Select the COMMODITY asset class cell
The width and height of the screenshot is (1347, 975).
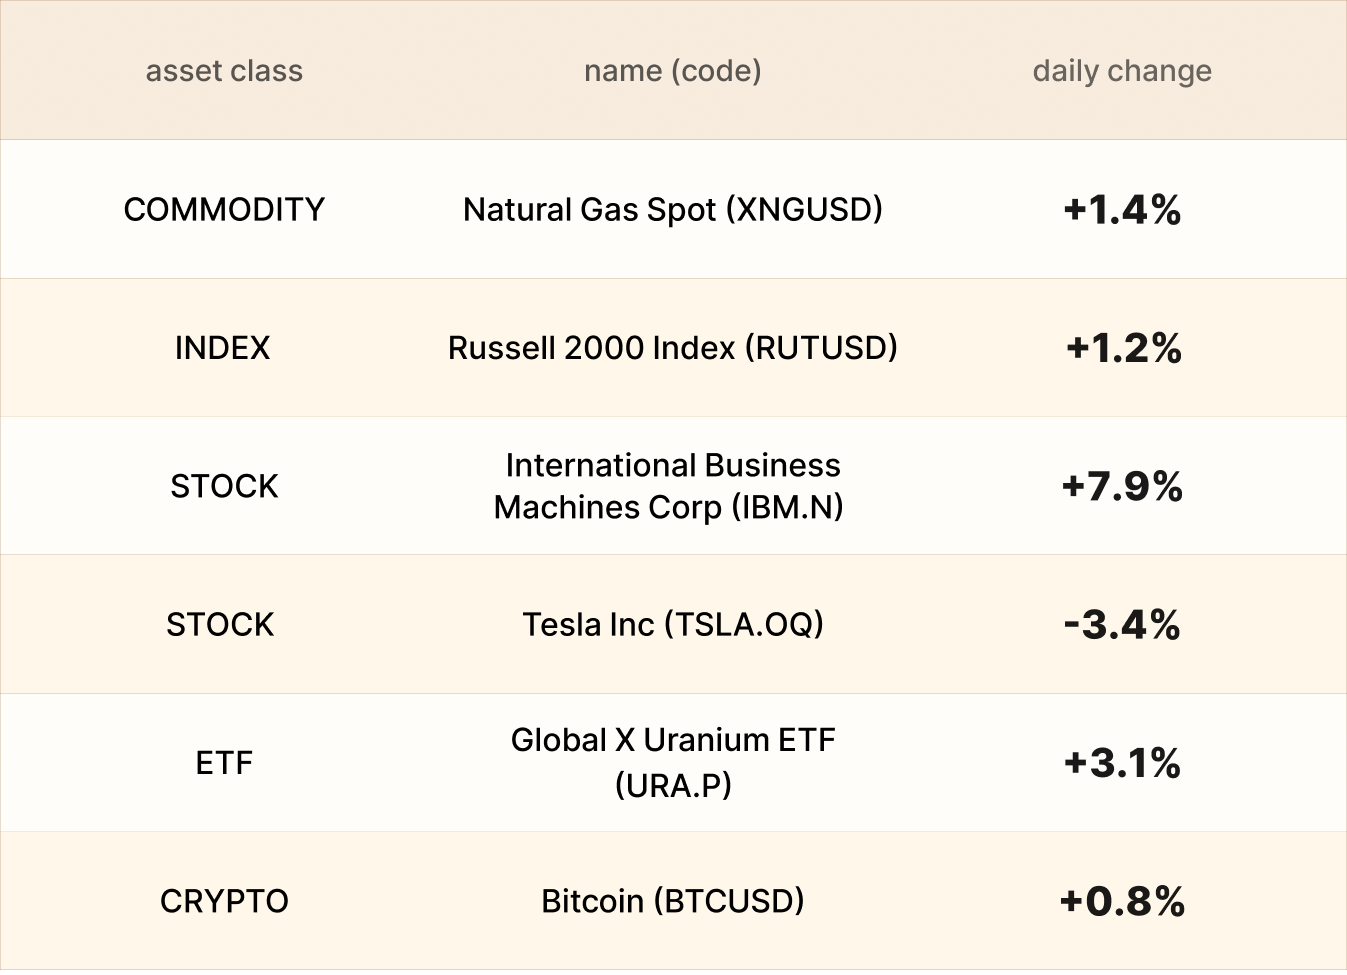[224, 209]
